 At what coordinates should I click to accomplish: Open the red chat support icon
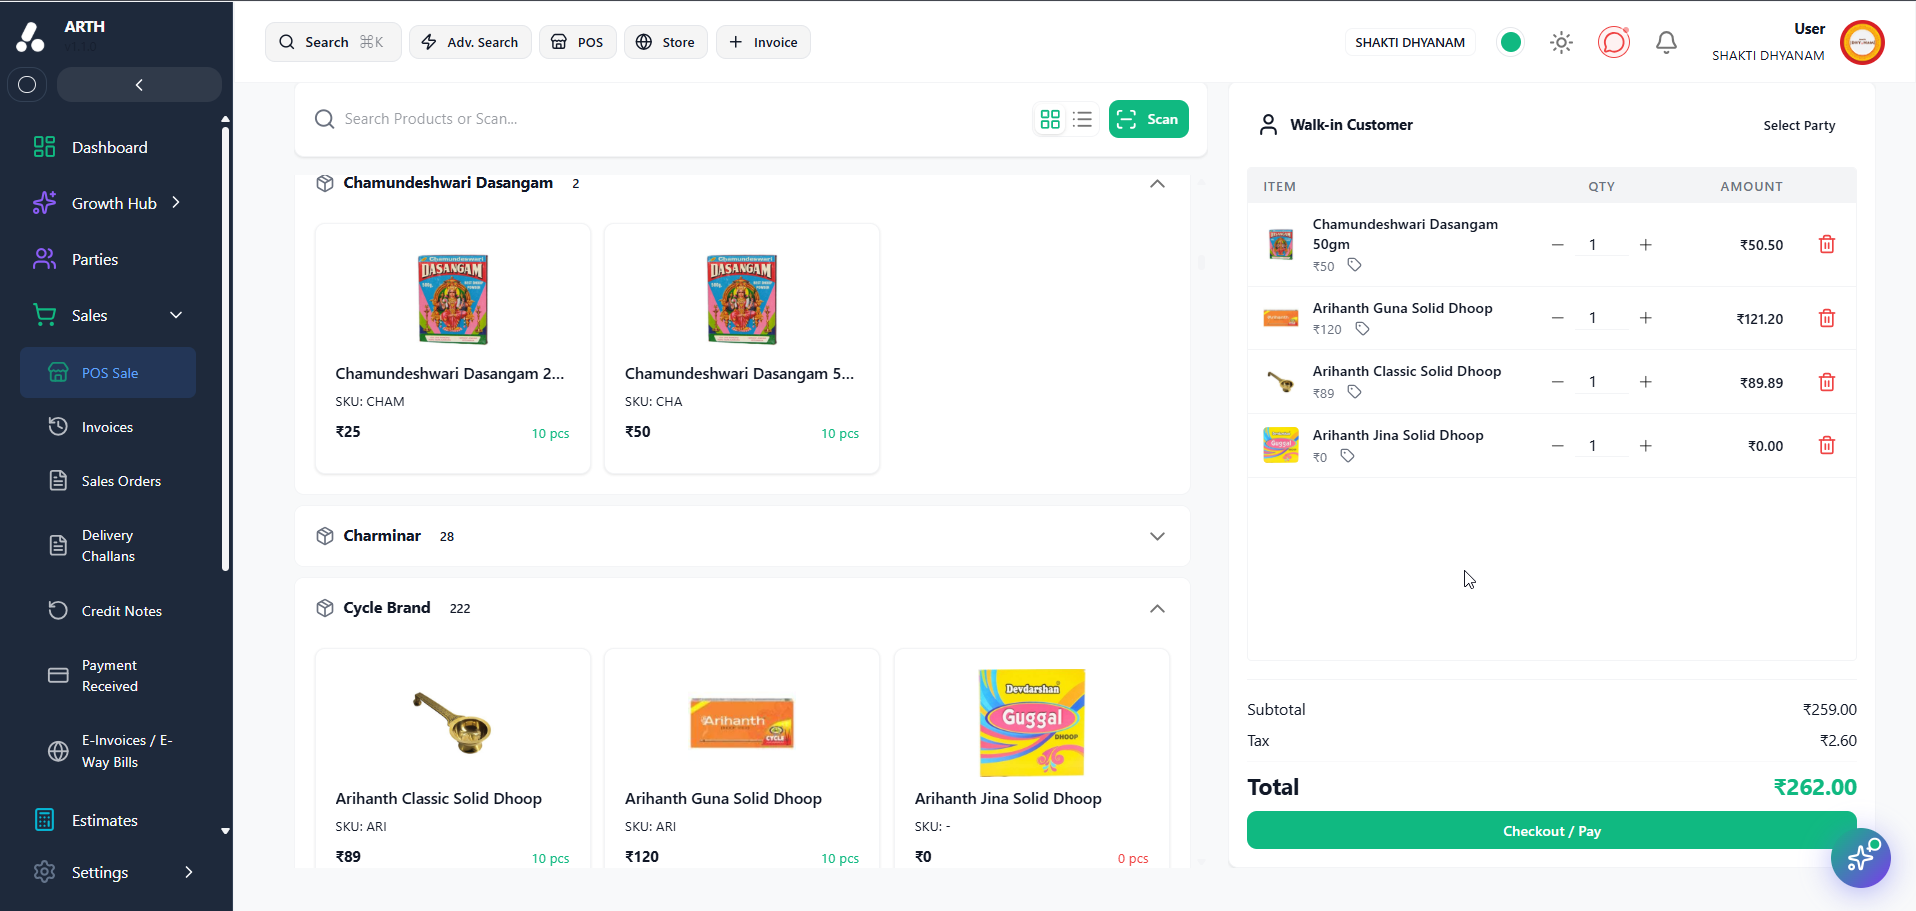(1613, 42)
